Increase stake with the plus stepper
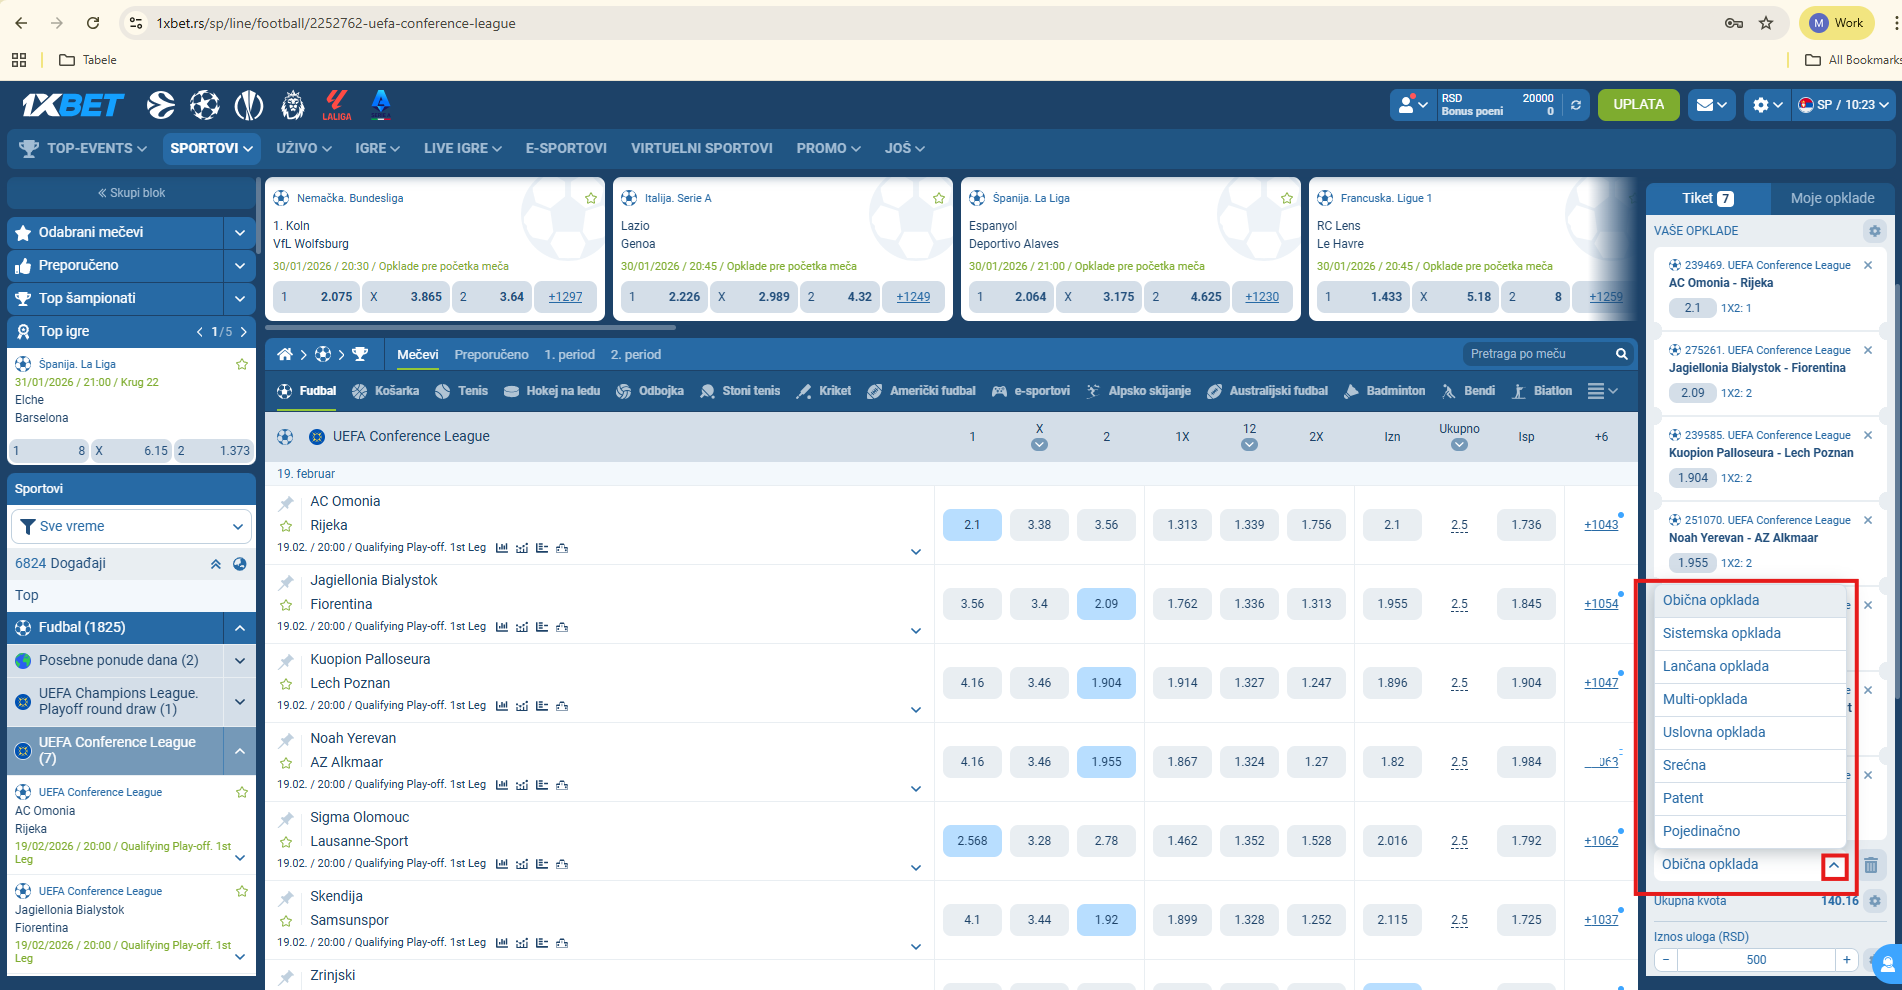 click(x=1846, y=960)
